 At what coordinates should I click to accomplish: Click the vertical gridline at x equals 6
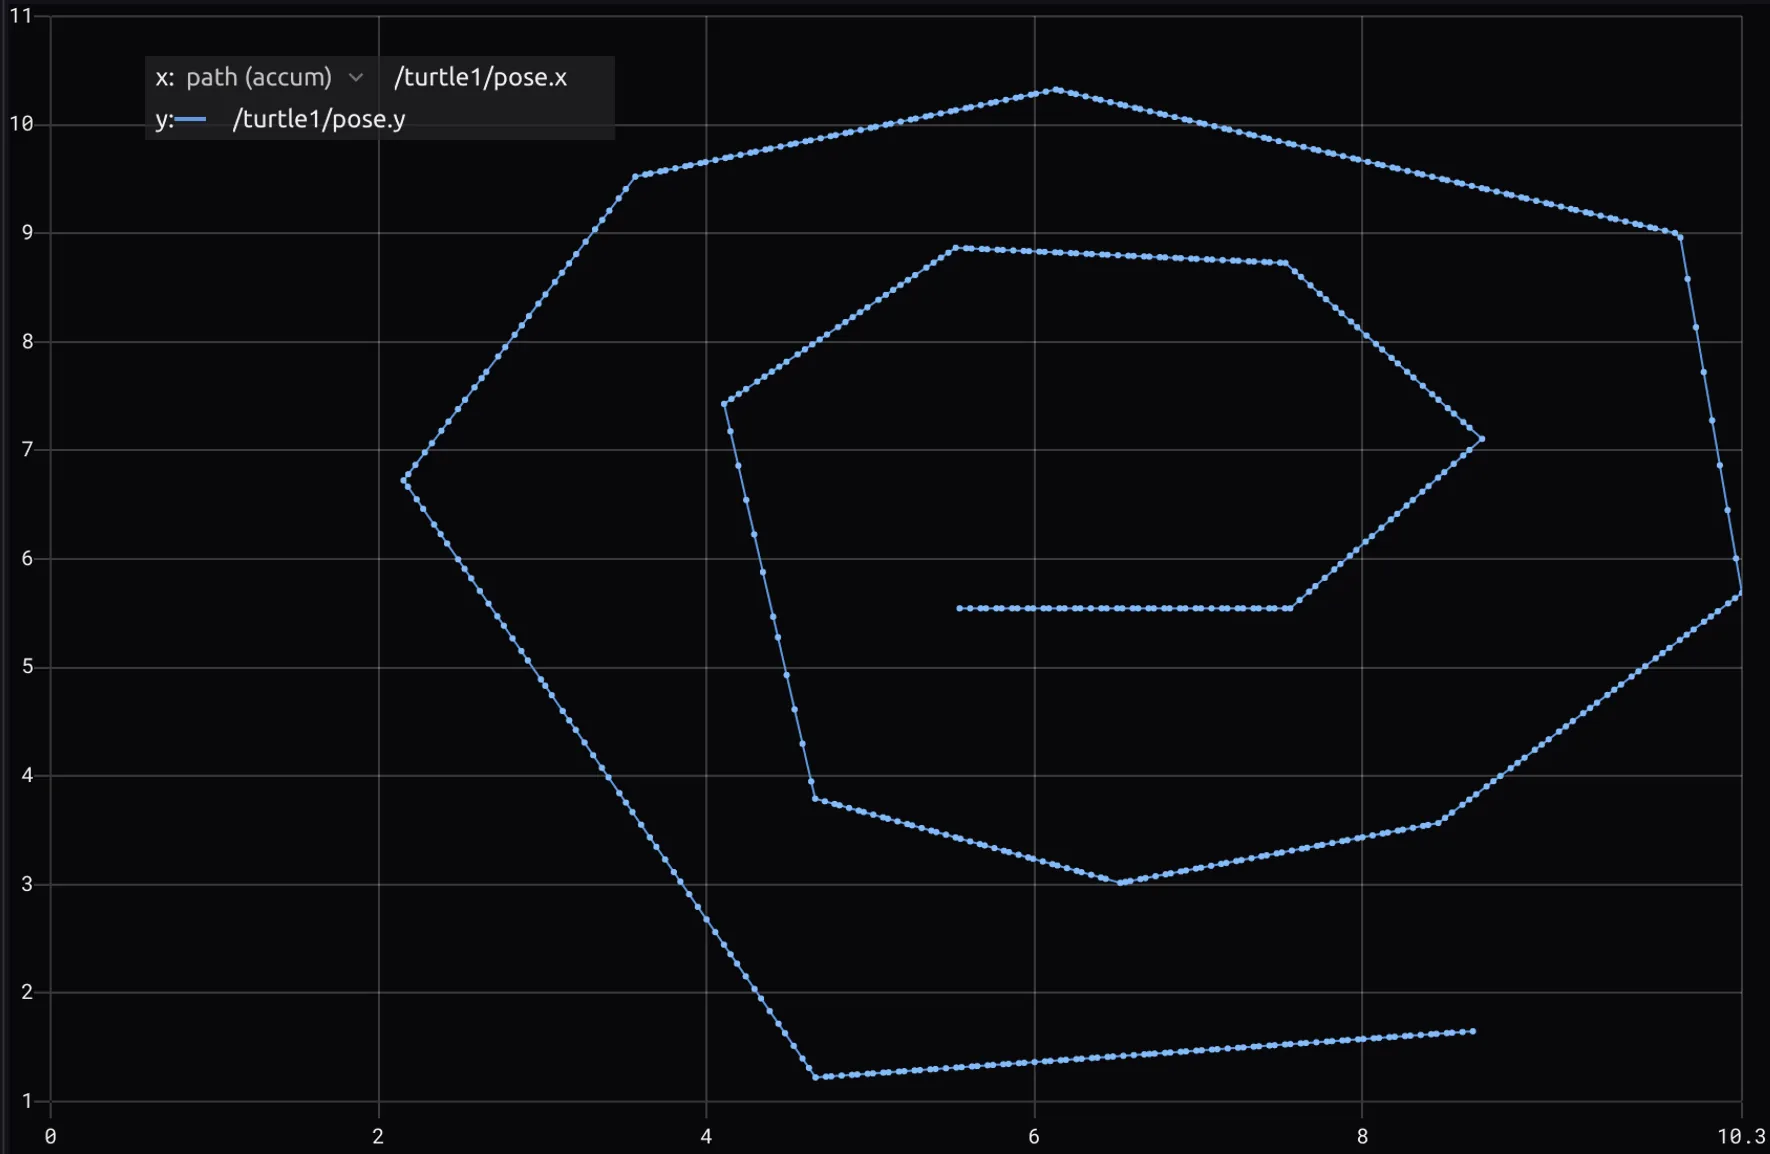pyautogui.click(x=1034, y=700)
